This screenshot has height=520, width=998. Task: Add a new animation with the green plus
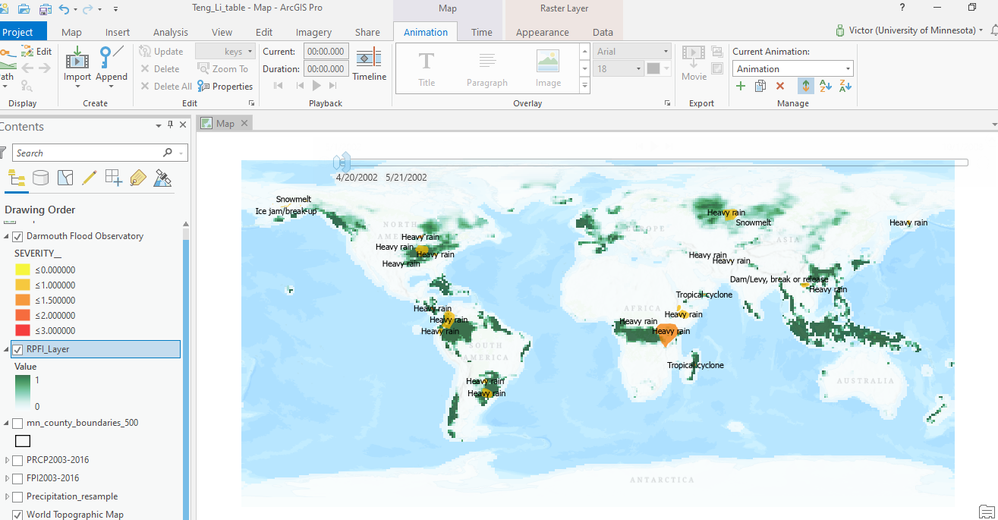click(740, 86)
